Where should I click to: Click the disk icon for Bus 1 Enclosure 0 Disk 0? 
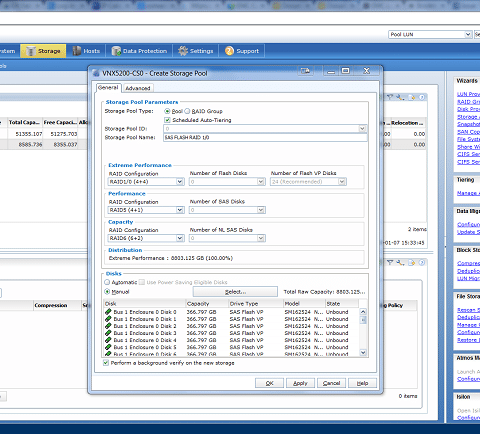tap(108, 312)
